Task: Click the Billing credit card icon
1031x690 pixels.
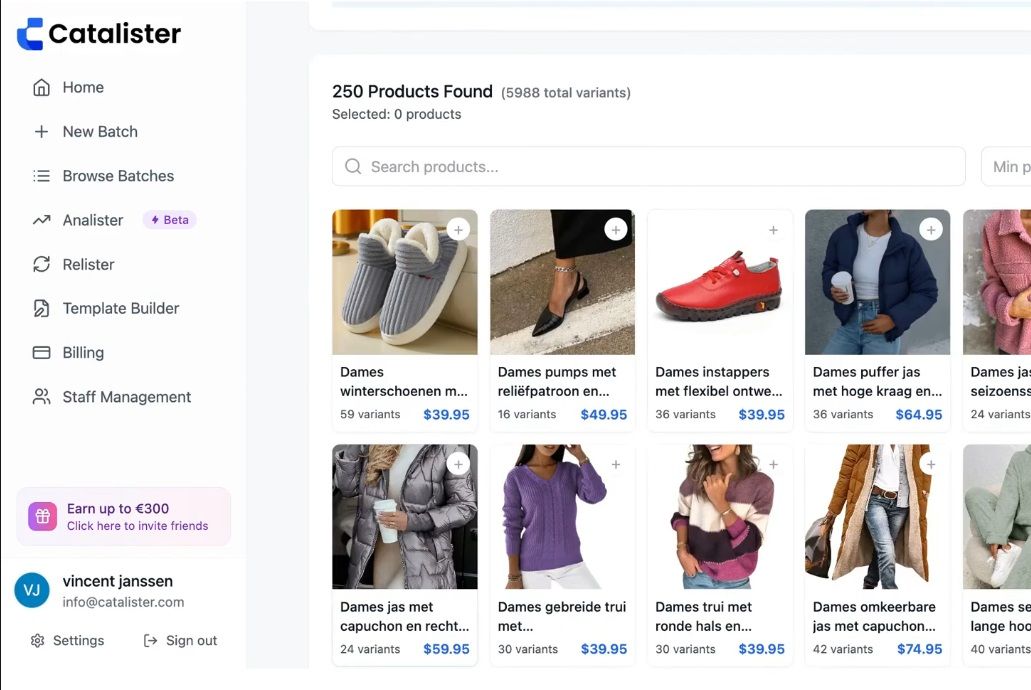Action: [41, 353]
